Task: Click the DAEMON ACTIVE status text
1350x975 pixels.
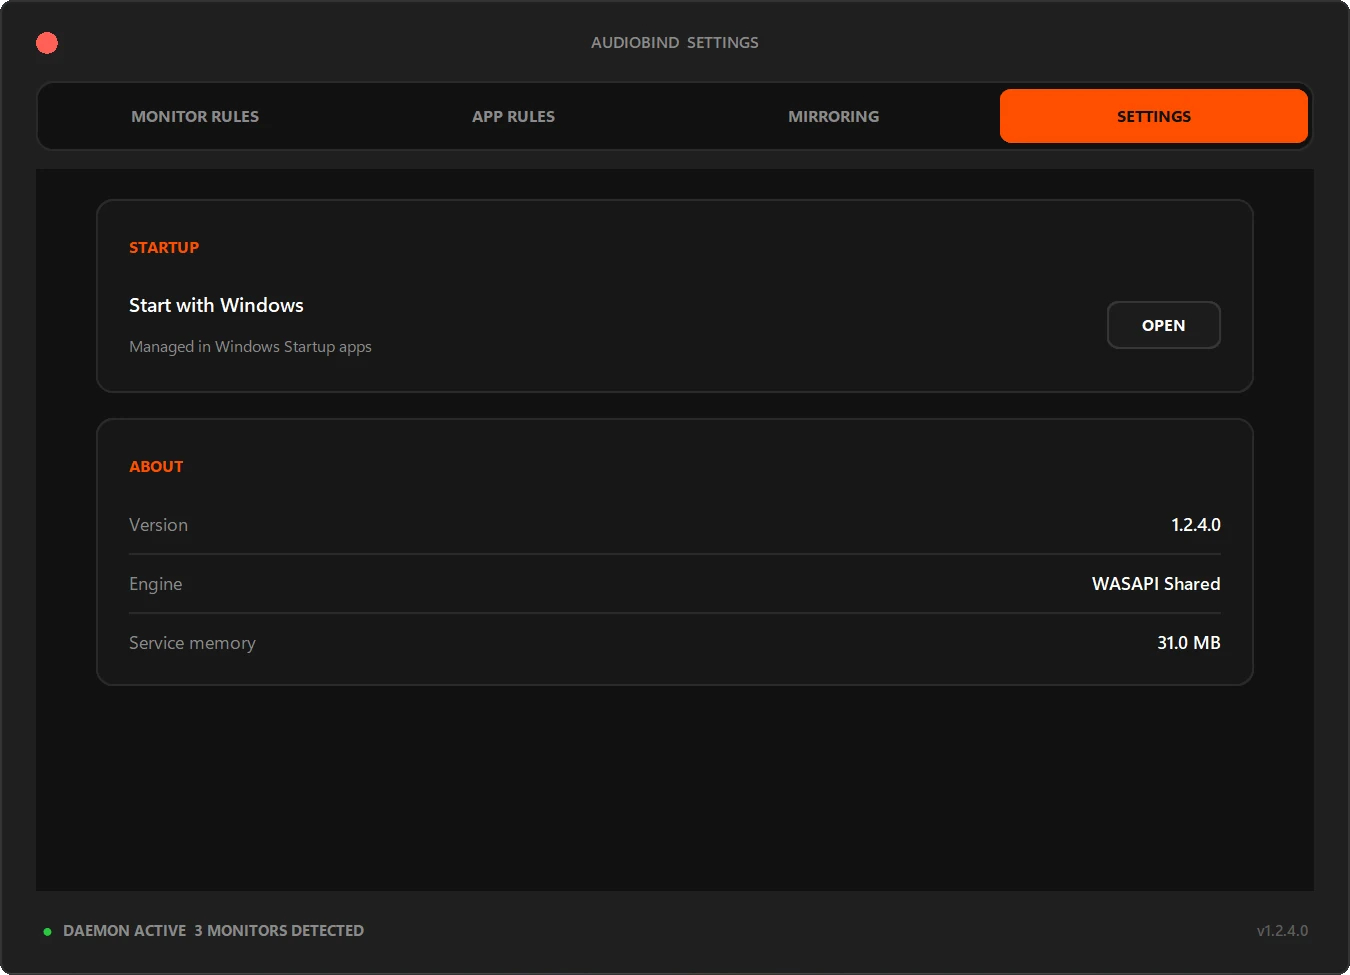Action: coord(124,931)
